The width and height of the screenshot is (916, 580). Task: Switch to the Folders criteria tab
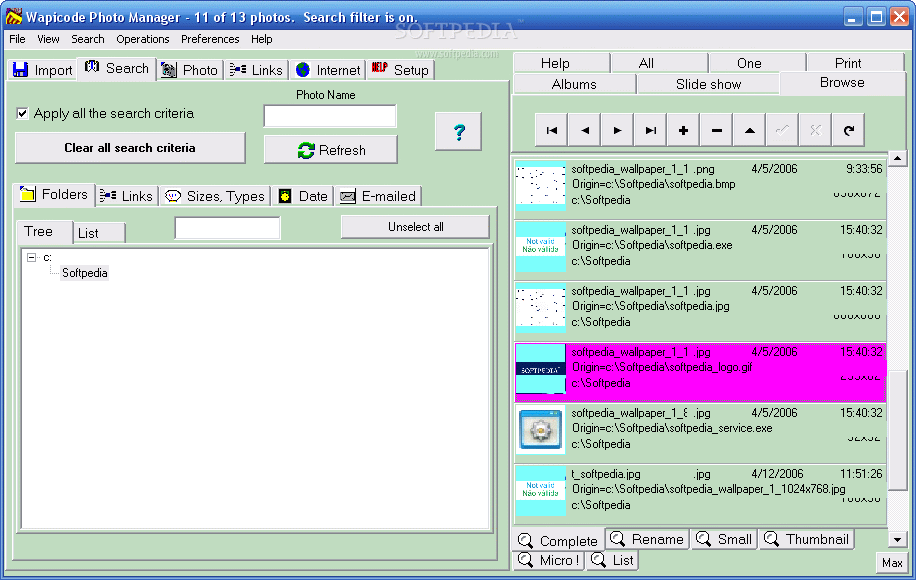coord(54,195)
